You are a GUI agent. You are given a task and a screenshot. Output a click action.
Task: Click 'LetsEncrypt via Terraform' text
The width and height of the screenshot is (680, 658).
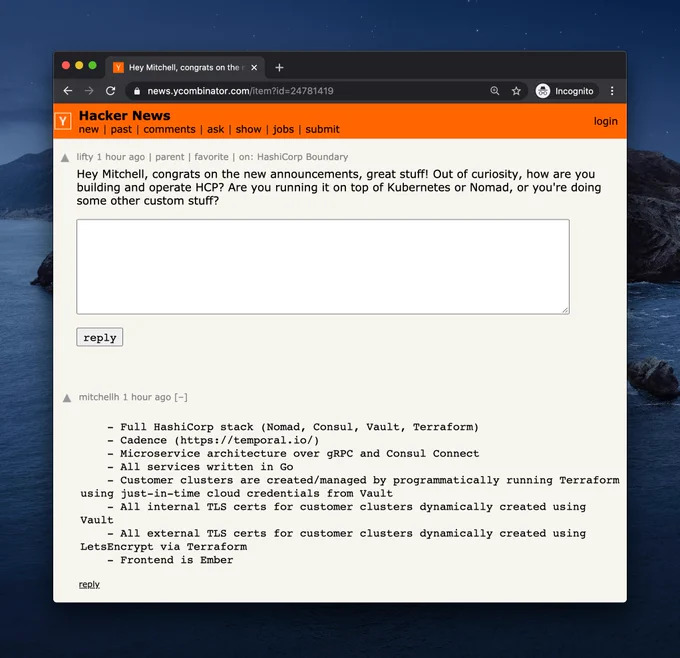[163, 547]
